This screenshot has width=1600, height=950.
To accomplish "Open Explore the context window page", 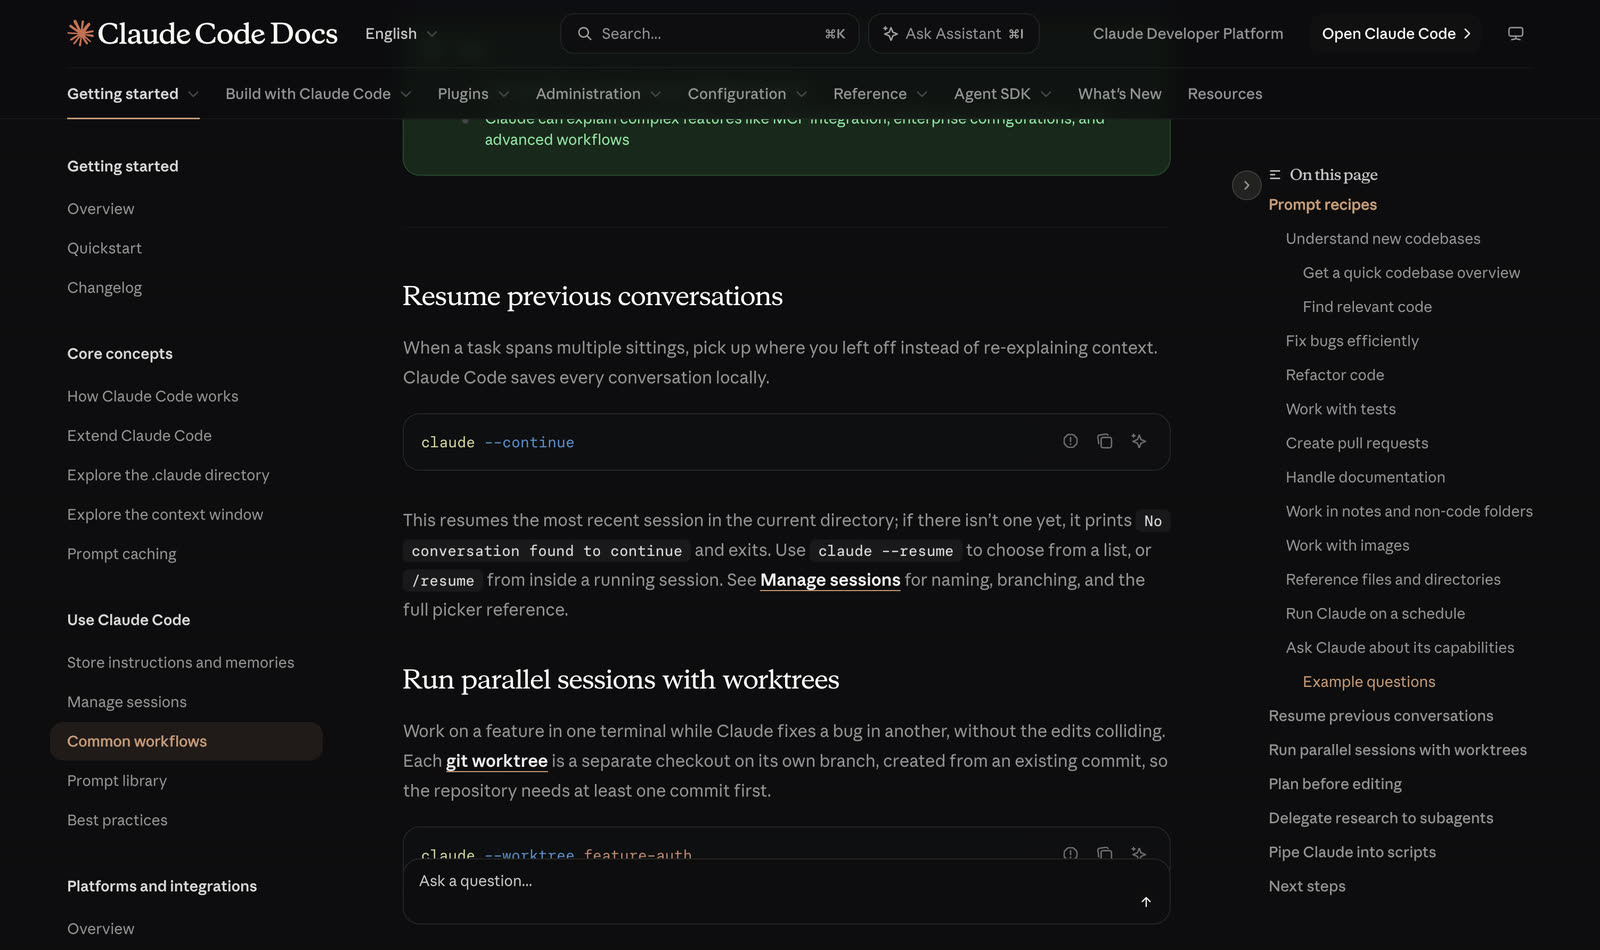I will pyautogui.click(x=165, y=514).
